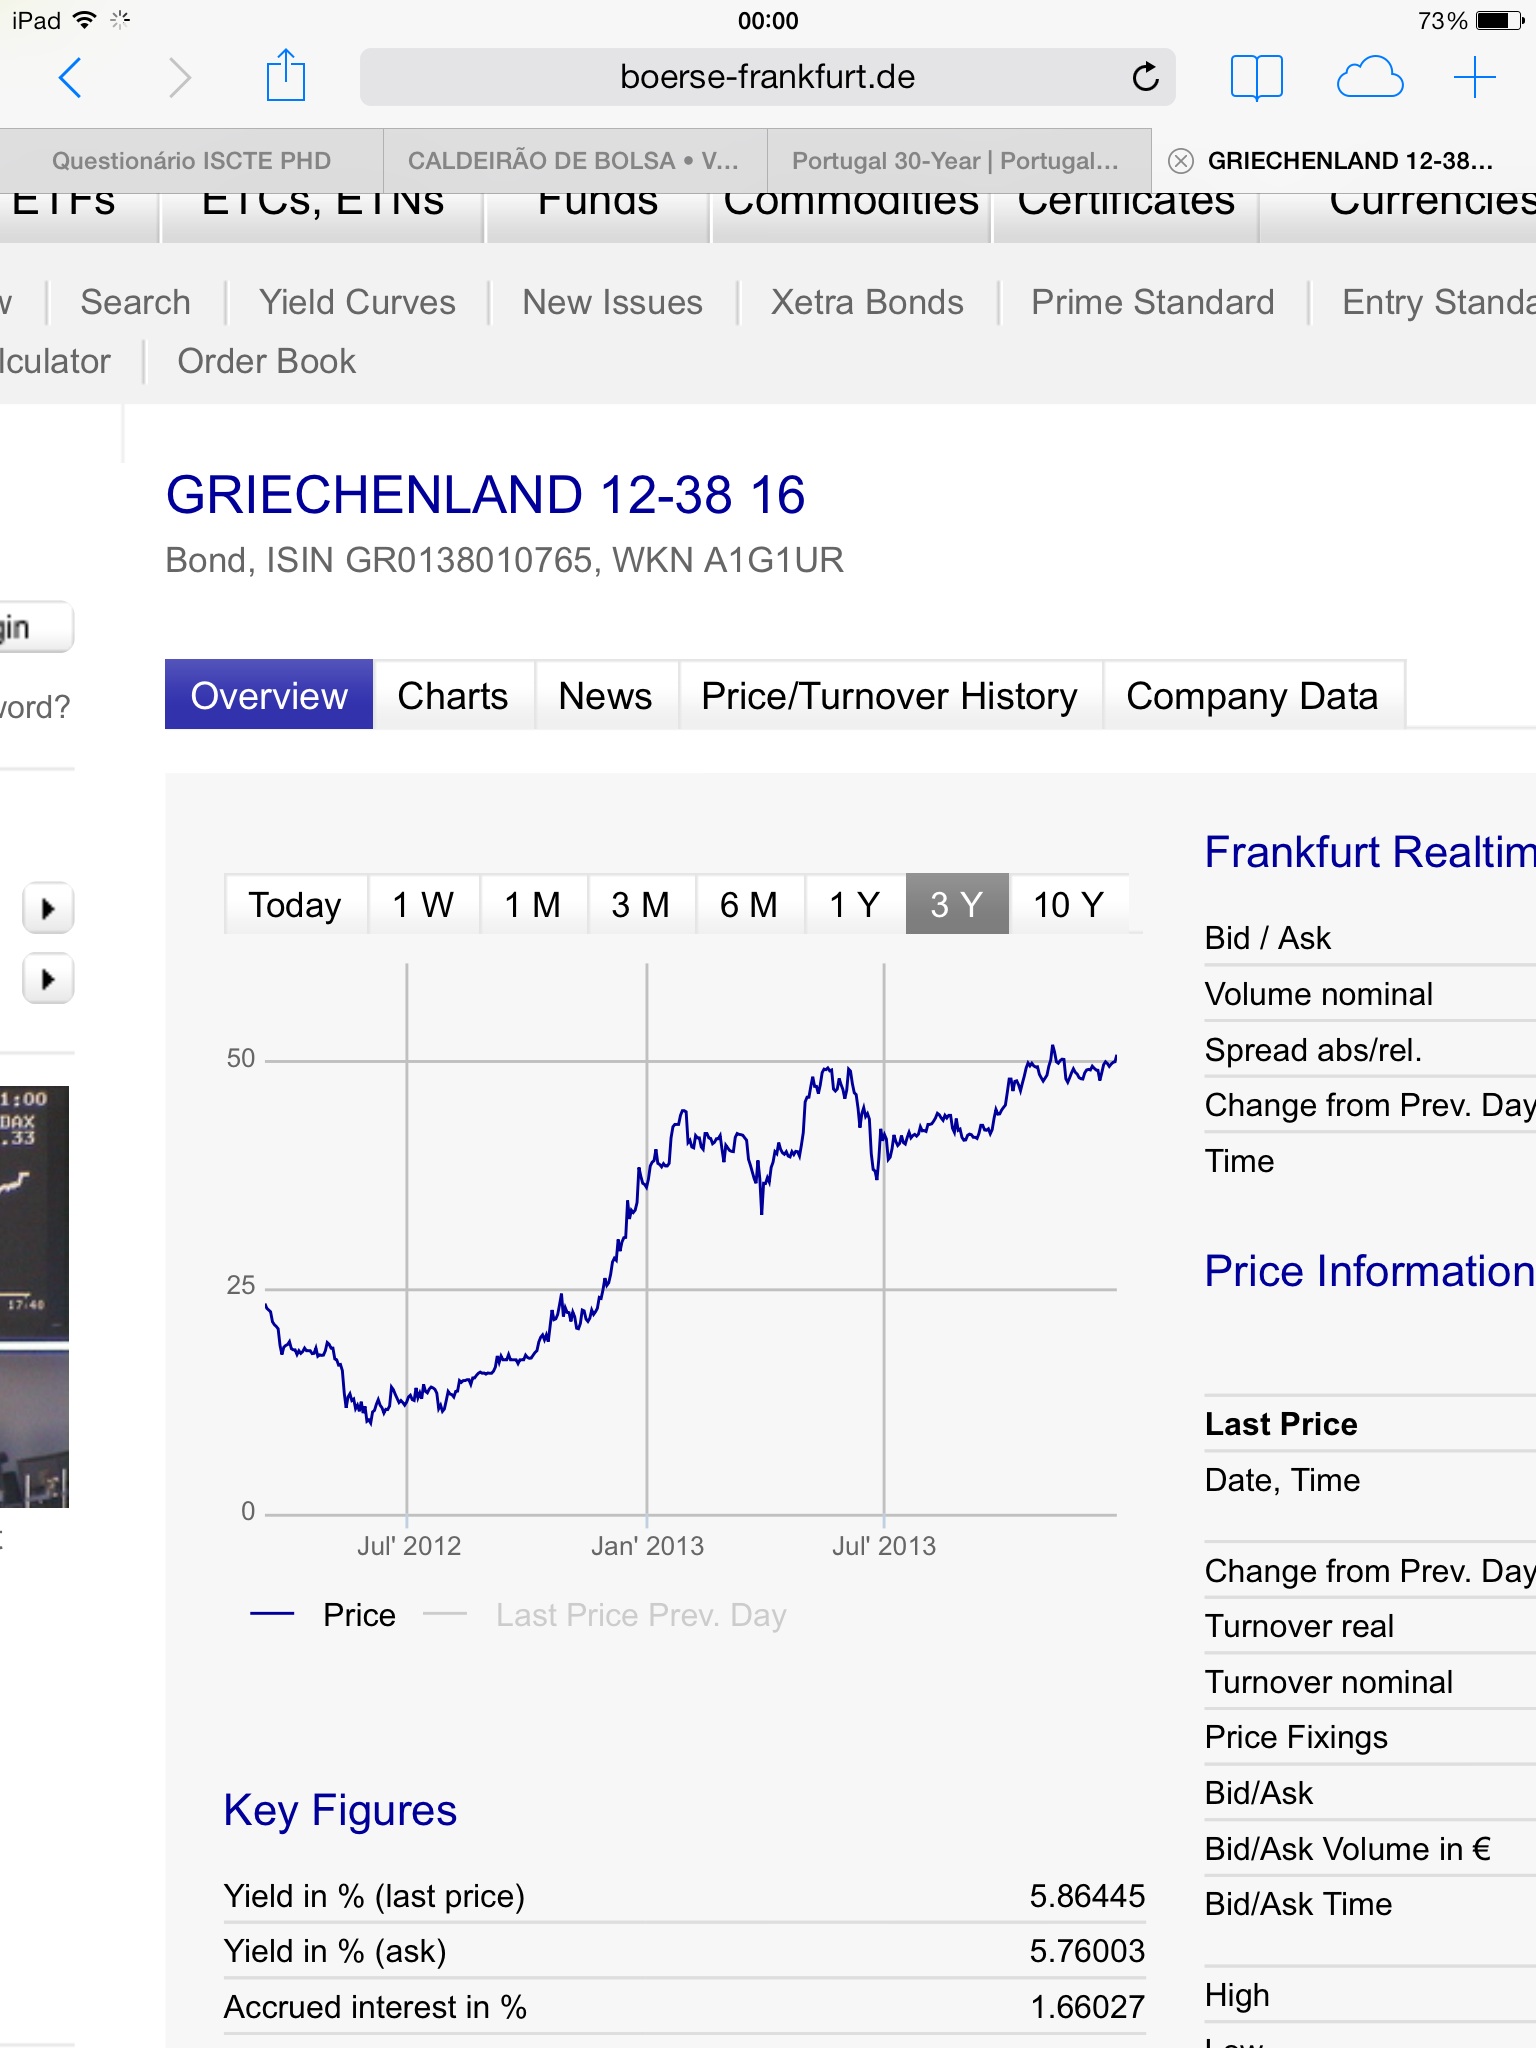1536x2048 pixels.
Task: Tap the Safari back arrow
Action: pyautogui.click(x=70, y=77)
